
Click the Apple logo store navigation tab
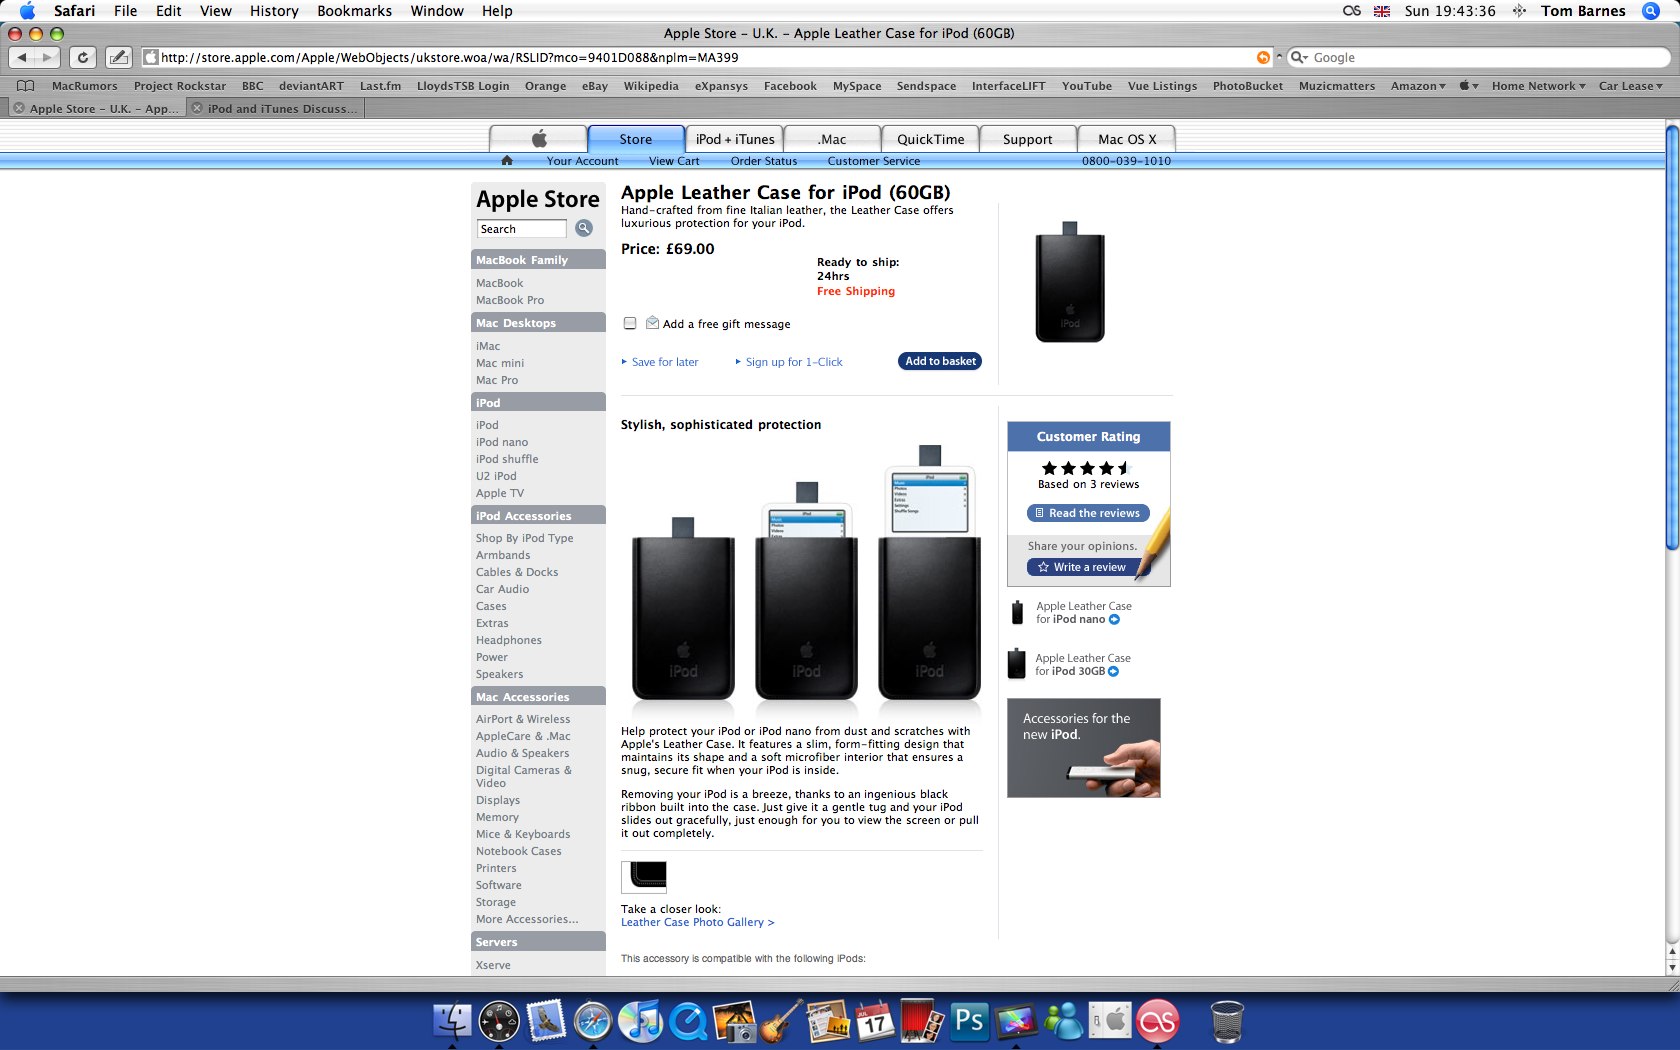[x=538, y=139]
